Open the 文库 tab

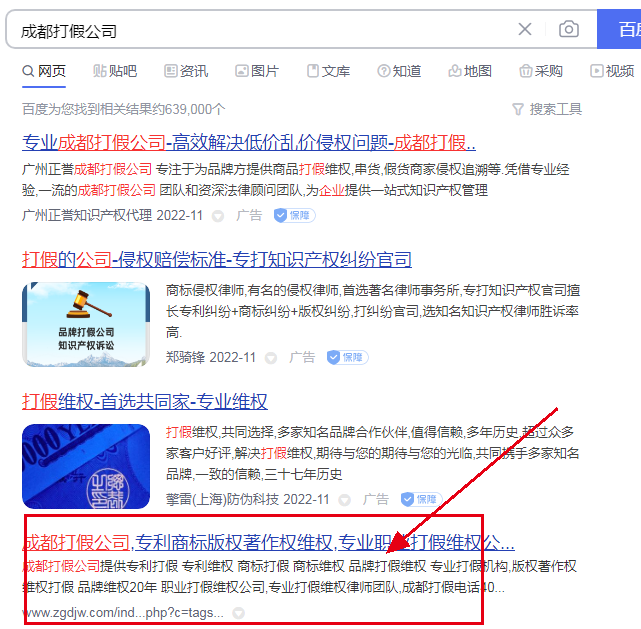[x=328, y=71]
